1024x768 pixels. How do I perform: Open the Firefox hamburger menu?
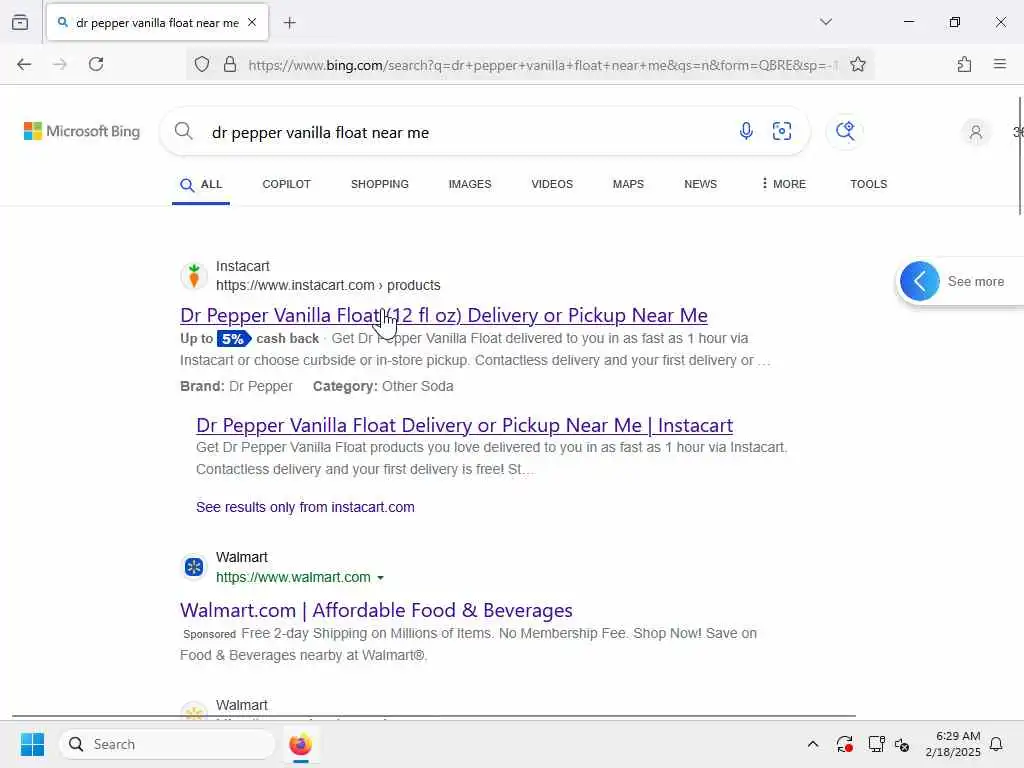pyautogui.click(x=999, y=64)
